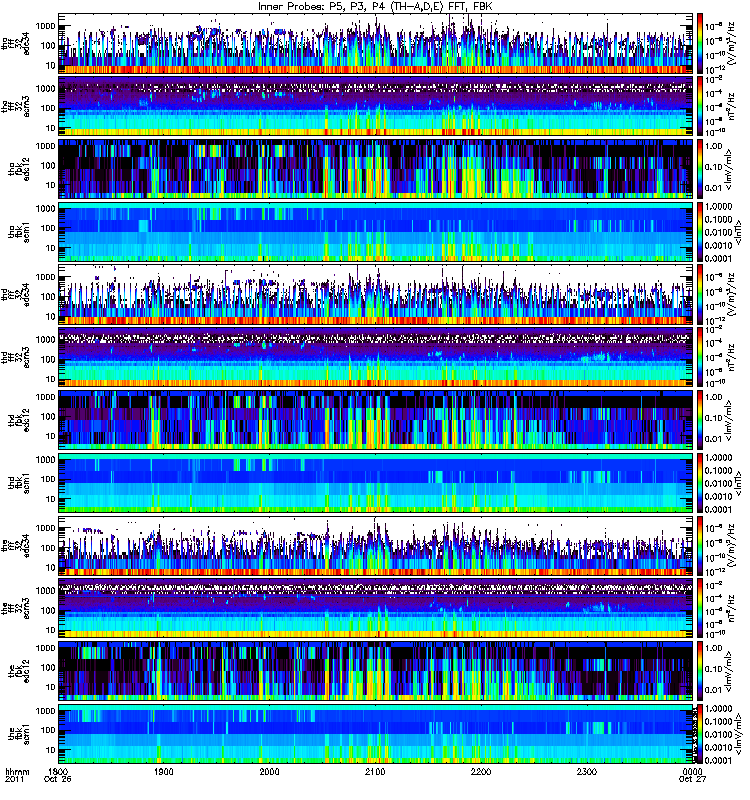Screen dimensions: 750x800
Task: Click the 0000 time axis label
Action: coord(692,771)
